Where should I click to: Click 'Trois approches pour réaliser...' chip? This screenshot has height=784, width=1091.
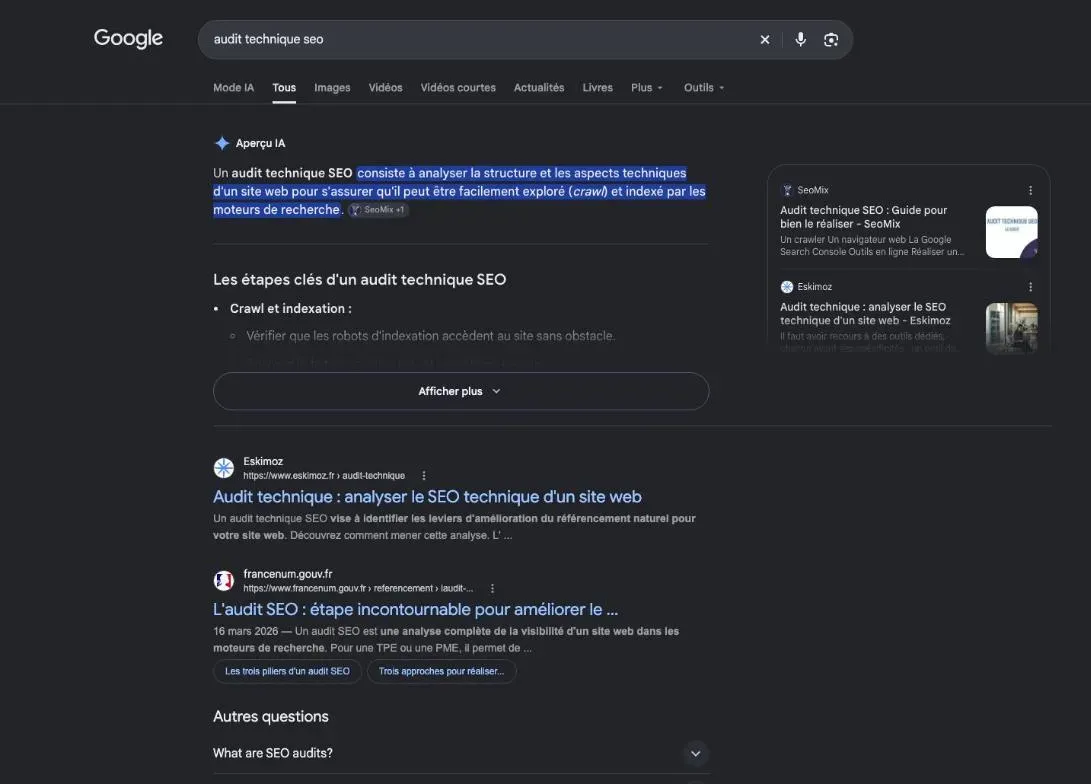click(x=441, y=671)
